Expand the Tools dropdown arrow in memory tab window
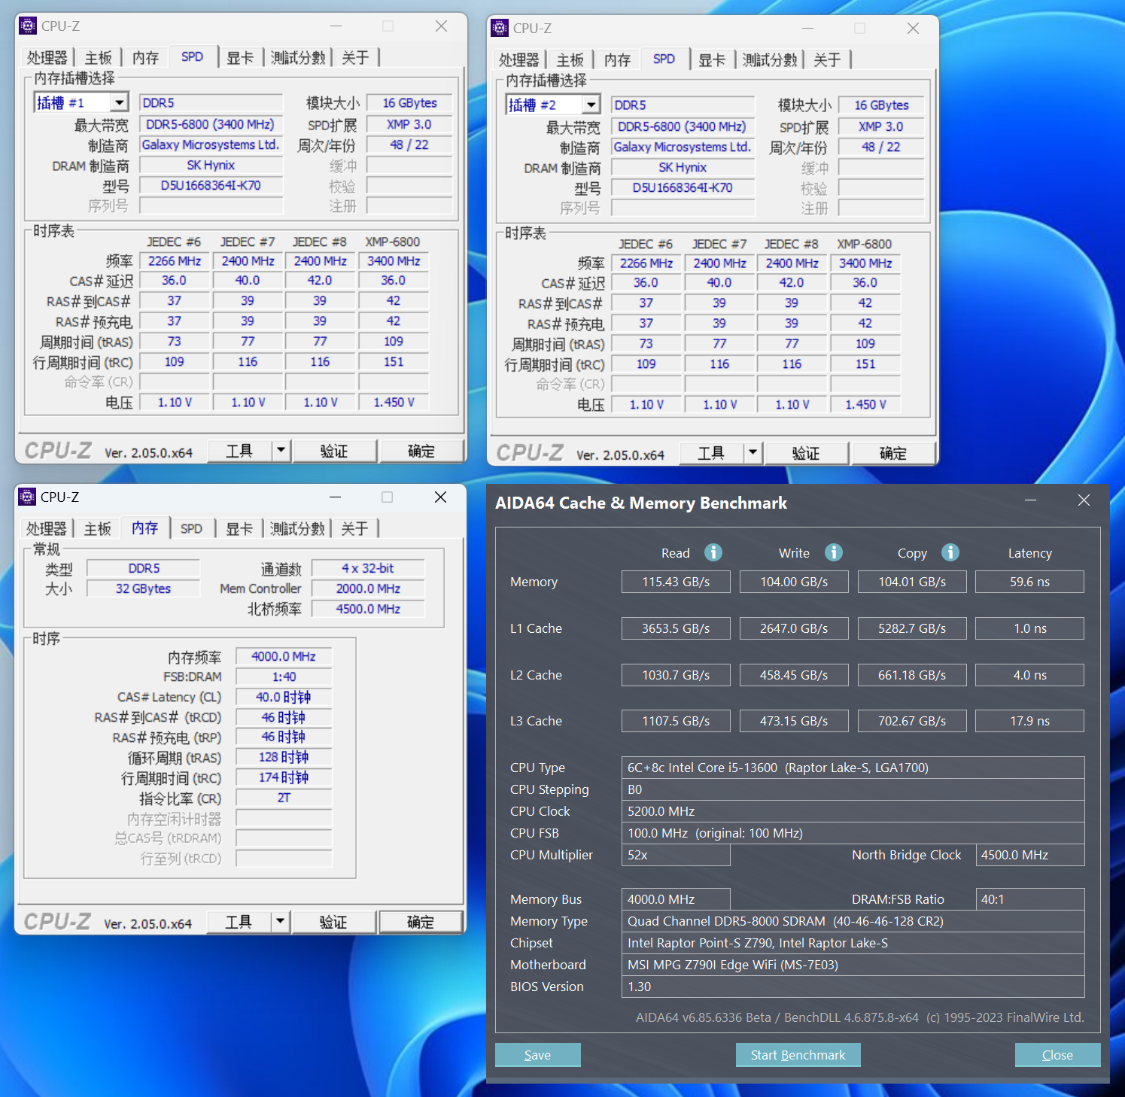 [x=280, y=922]
